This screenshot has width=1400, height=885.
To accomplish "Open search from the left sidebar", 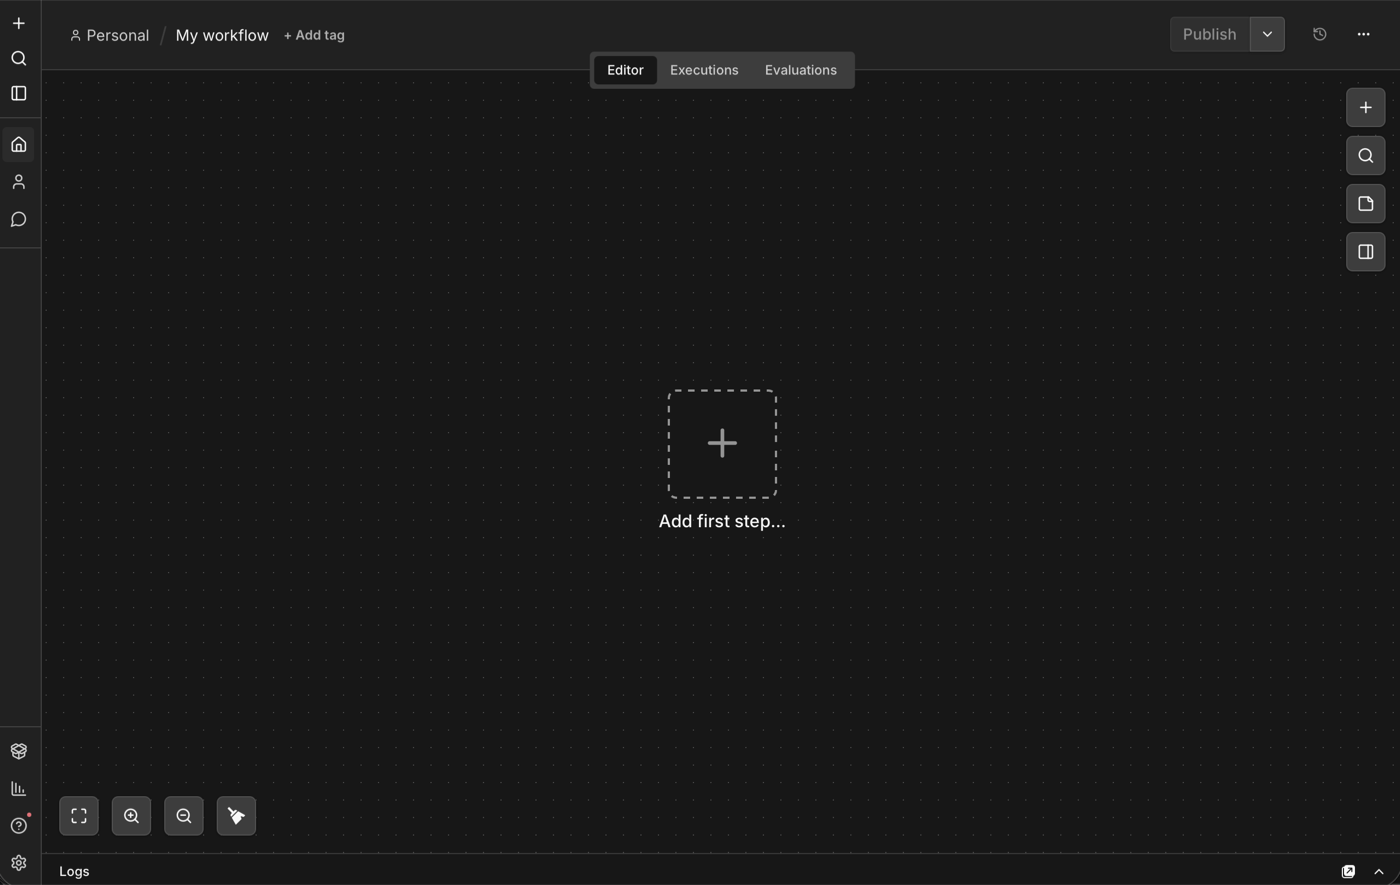I will 18,58.
